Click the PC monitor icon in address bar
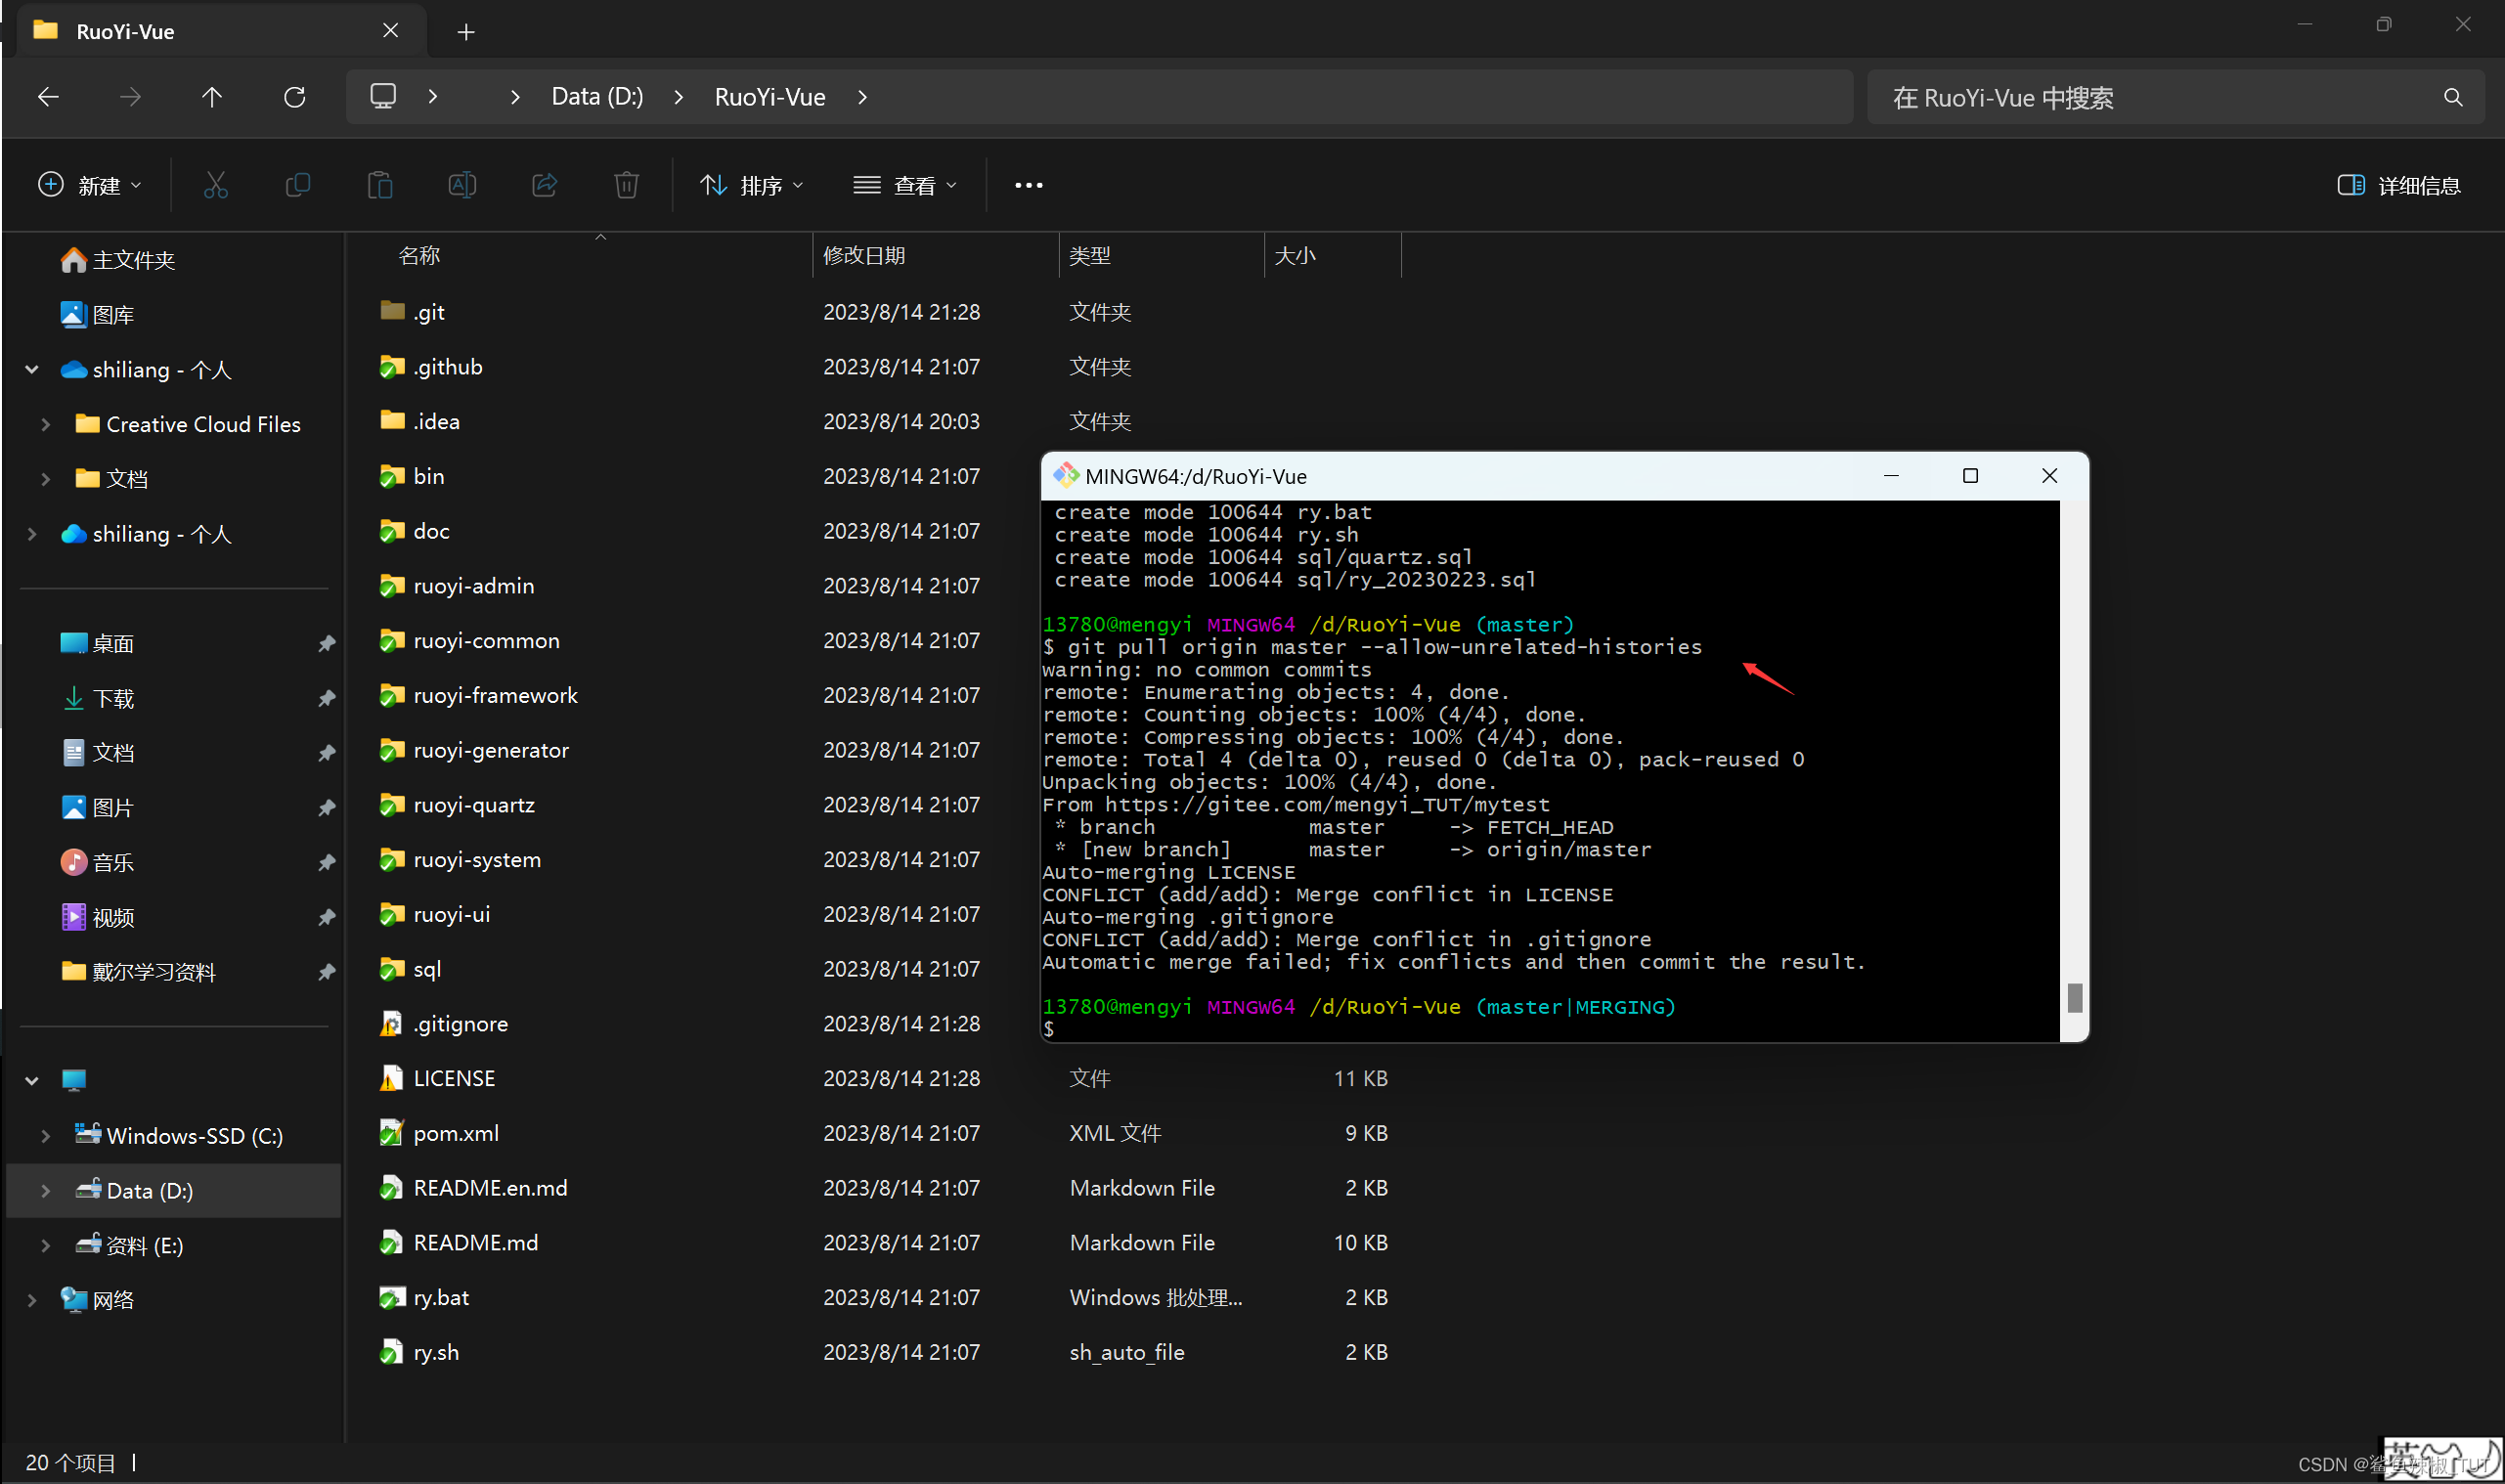 click(x=383, y=96)
